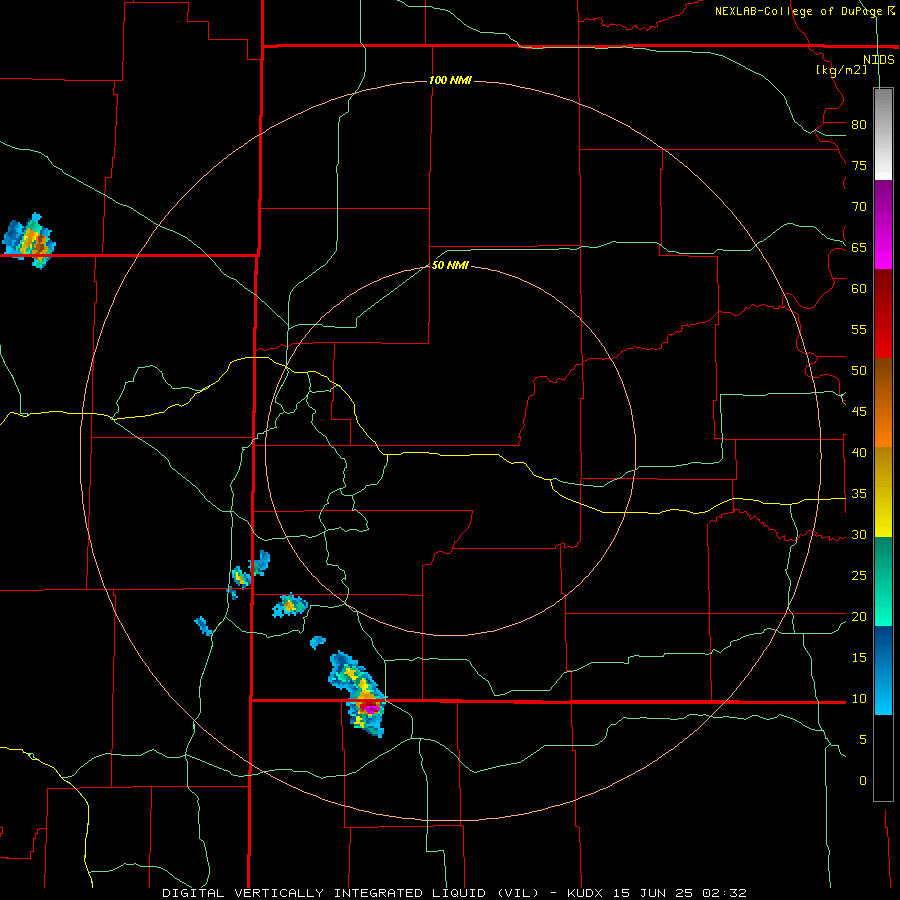Select the magenta-purple segment of color scale
900x900 pixels.
click(883, 224)
